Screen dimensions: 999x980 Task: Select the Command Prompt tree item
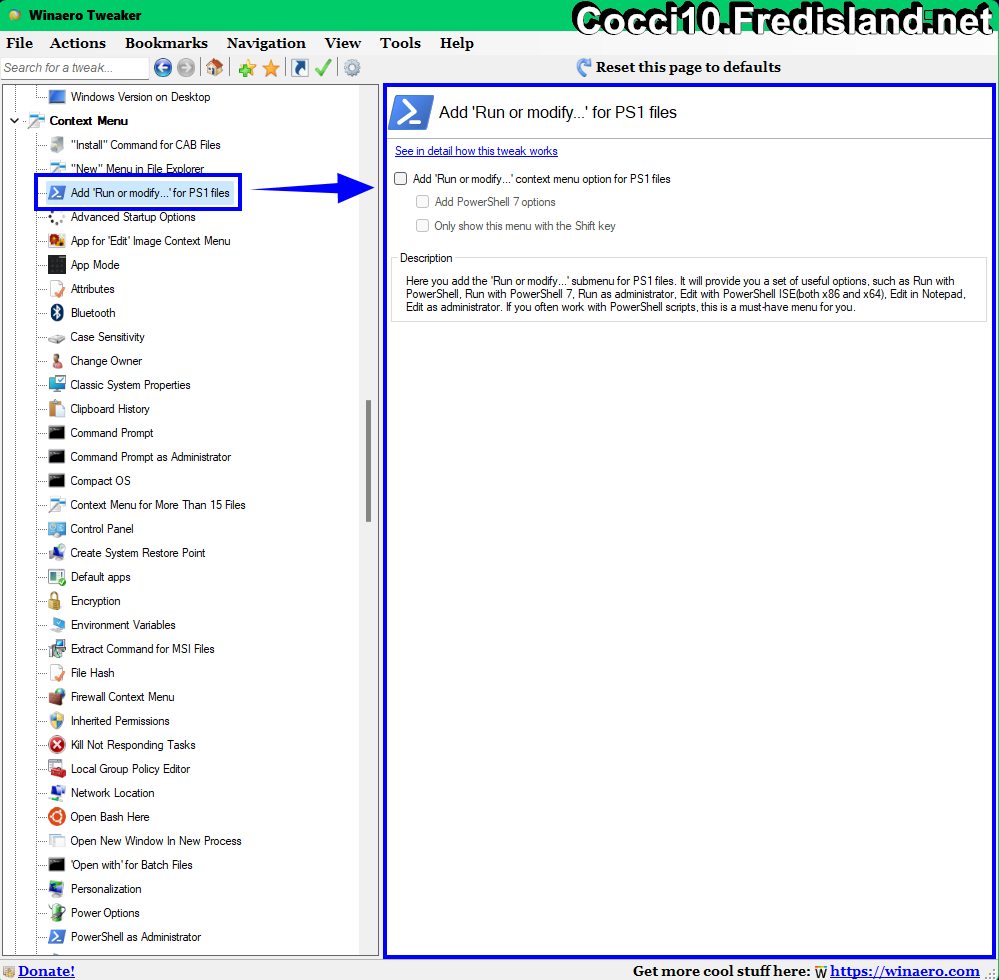(x=111, y=433)
